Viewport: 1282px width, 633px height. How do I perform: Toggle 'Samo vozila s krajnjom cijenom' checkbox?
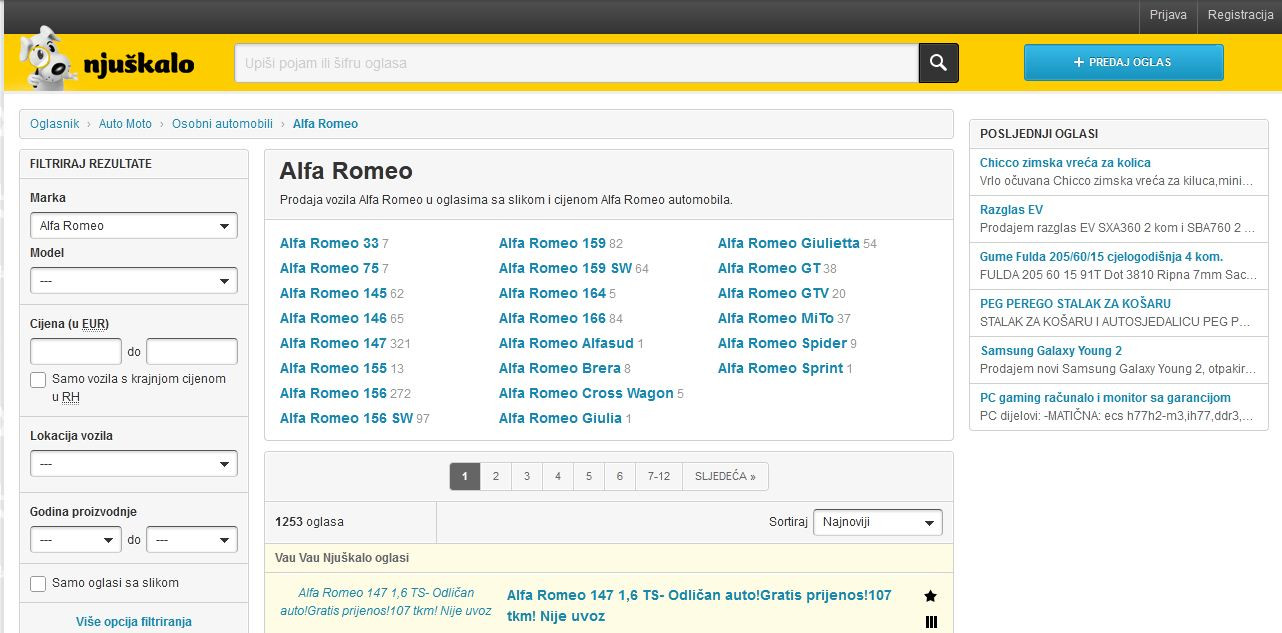click(x=38, y=380)
